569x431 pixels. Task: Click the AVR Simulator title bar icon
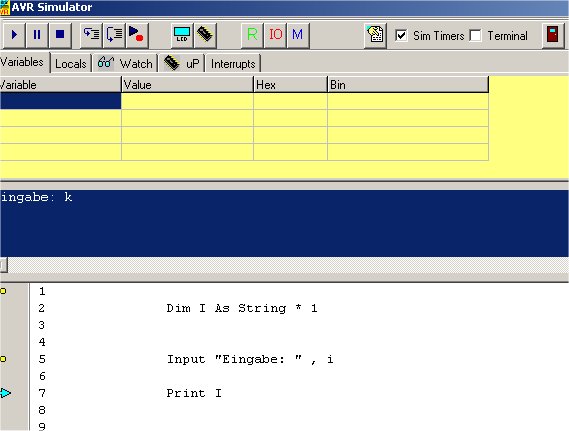tap(5, 7)
